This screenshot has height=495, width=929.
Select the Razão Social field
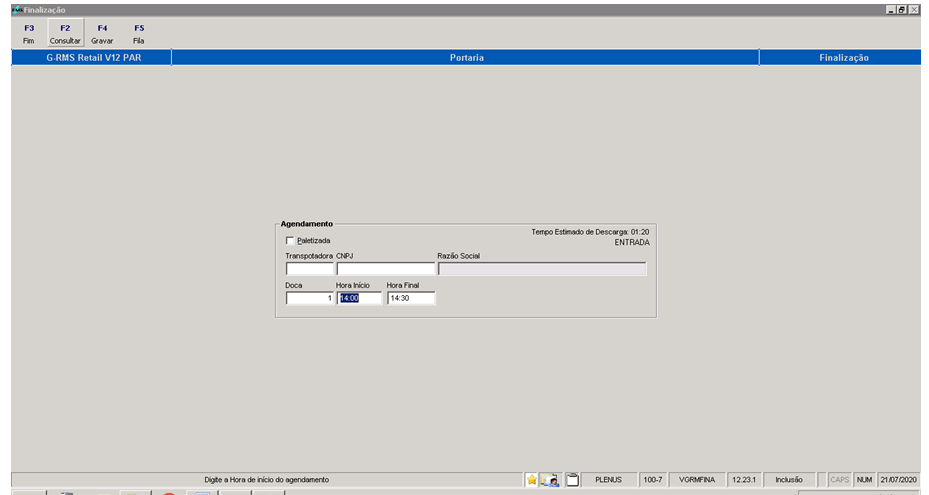tap(542, 269)
